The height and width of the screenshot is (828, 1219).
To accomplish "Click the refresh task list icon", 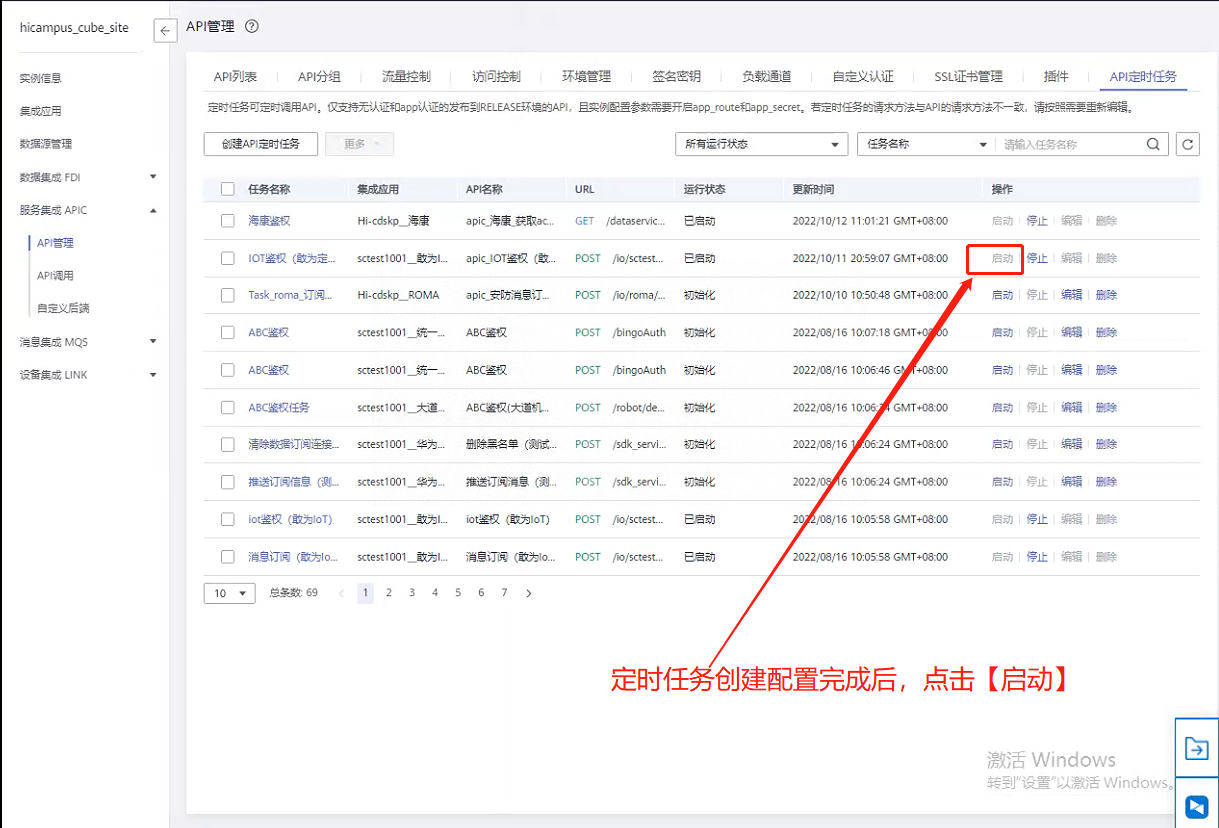I will 1187,144.
